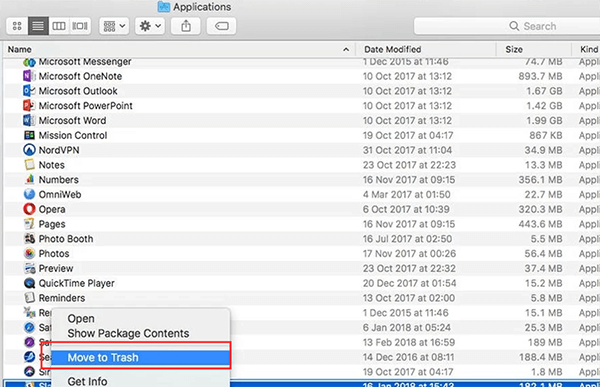The height and width of the screenshot is (387, 600).
Task: Sort by Kind column header
Action: 589,49
